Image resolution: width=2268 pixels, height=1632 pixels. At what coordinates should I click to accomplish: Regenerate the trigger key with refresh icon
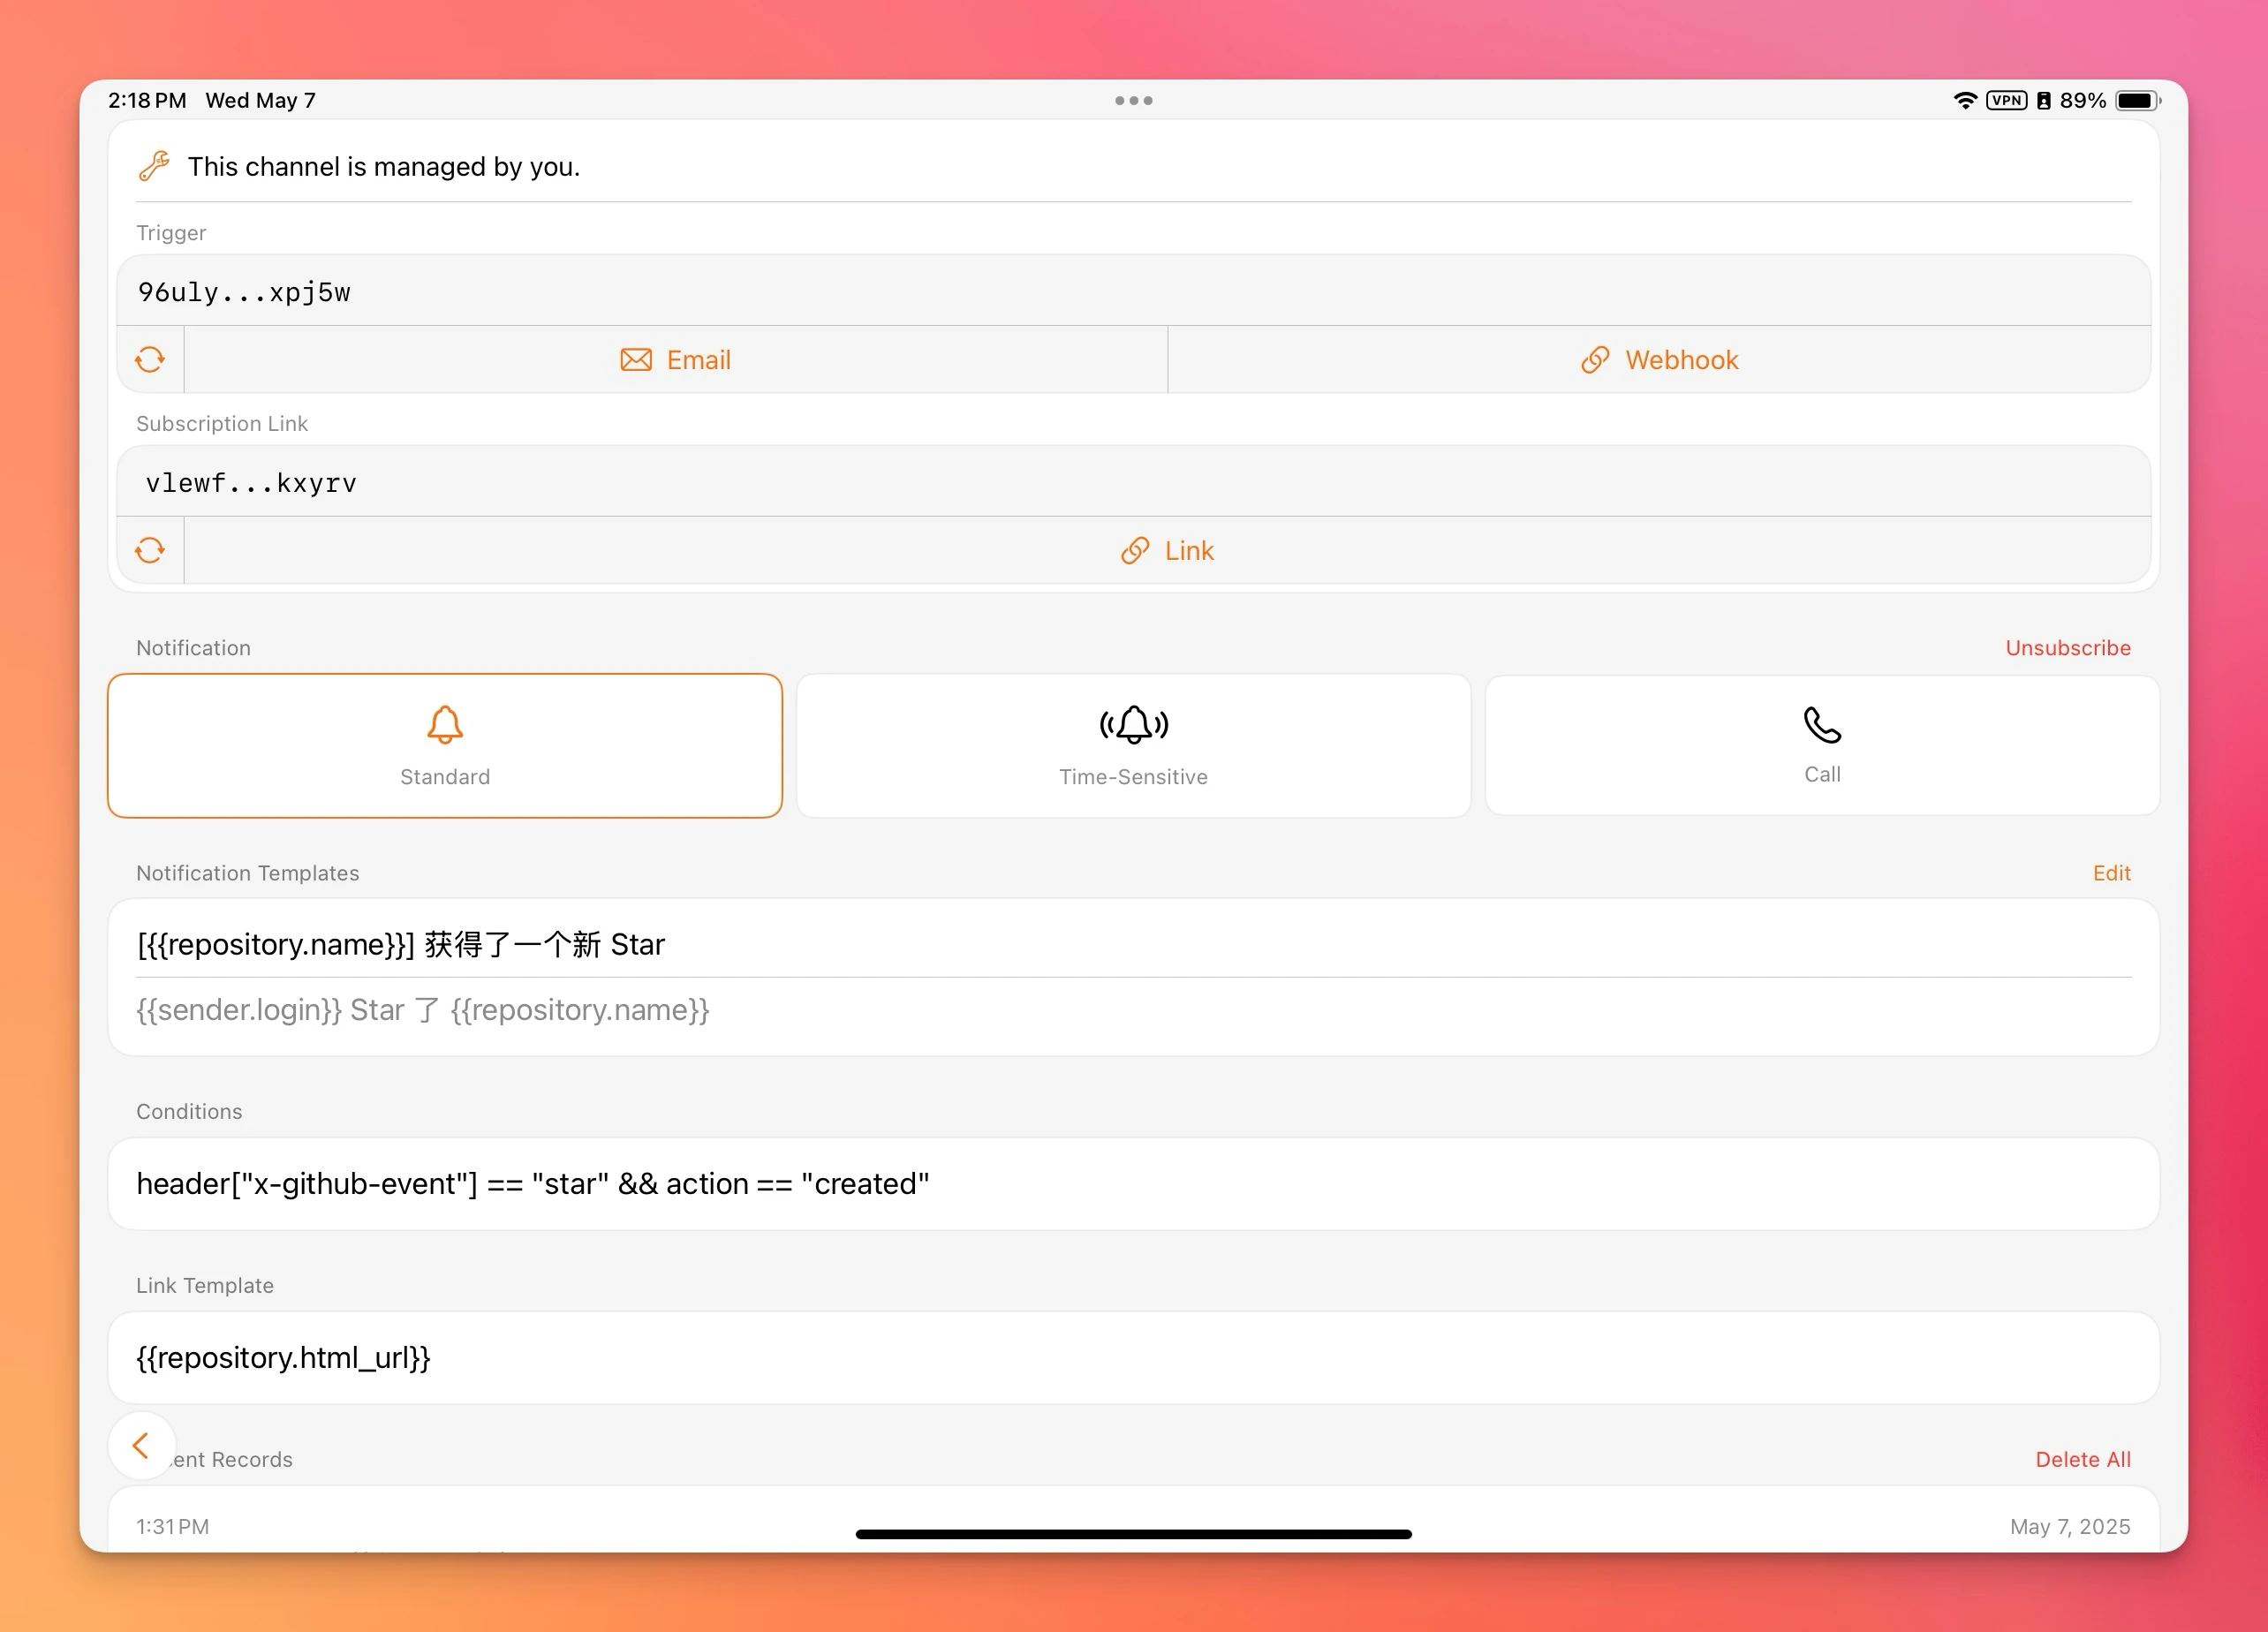(x=150, y=360)
